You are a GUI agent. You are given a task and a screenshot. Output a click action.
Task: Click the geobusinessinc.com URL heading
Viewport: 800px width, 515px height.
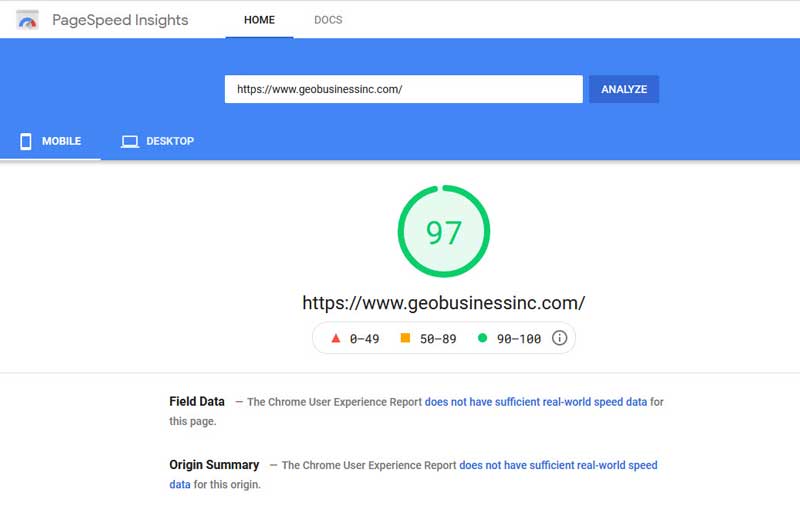443,303
